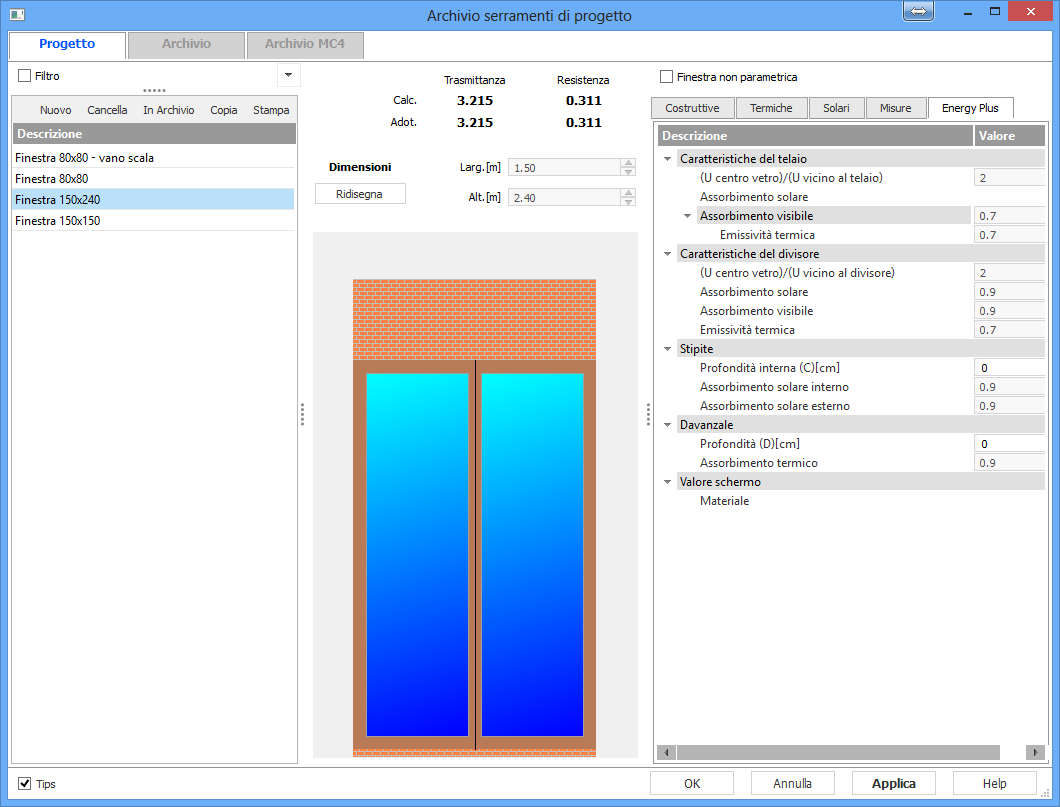Open the Filtro dropdown arrow
Image resolution: width=1060 pixels, height=807 pixels.
(288, 75)
